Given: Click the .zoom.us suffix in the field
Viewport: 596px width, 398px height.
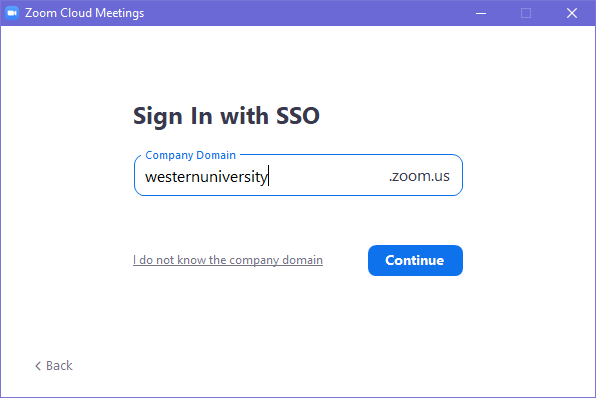Looking at the screenshot, I should pos(419,176).
